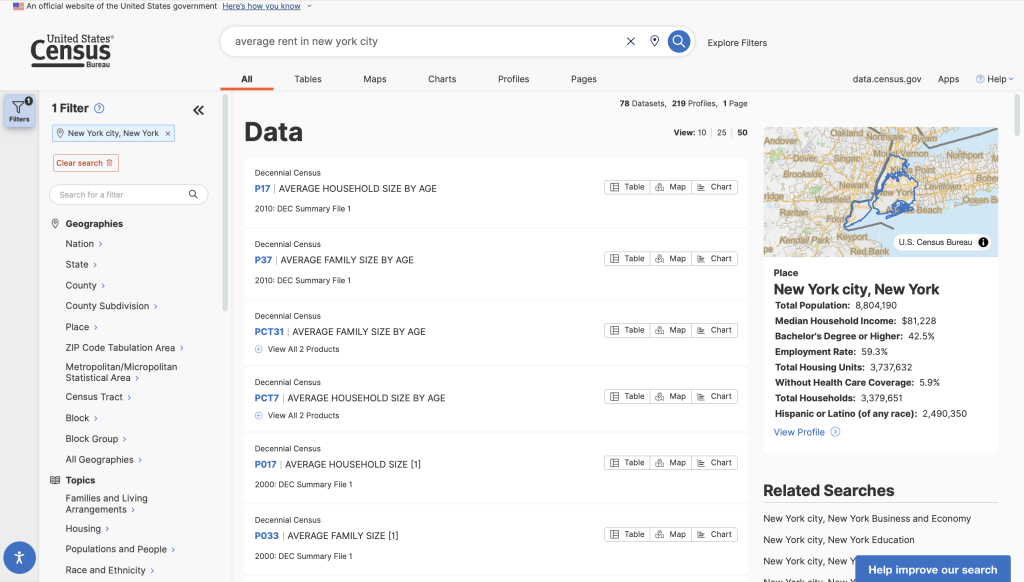The image size is (1024, 582).
Task: Collapse the filter sidebar with double chevron
Action: click(x=198, y=110)
